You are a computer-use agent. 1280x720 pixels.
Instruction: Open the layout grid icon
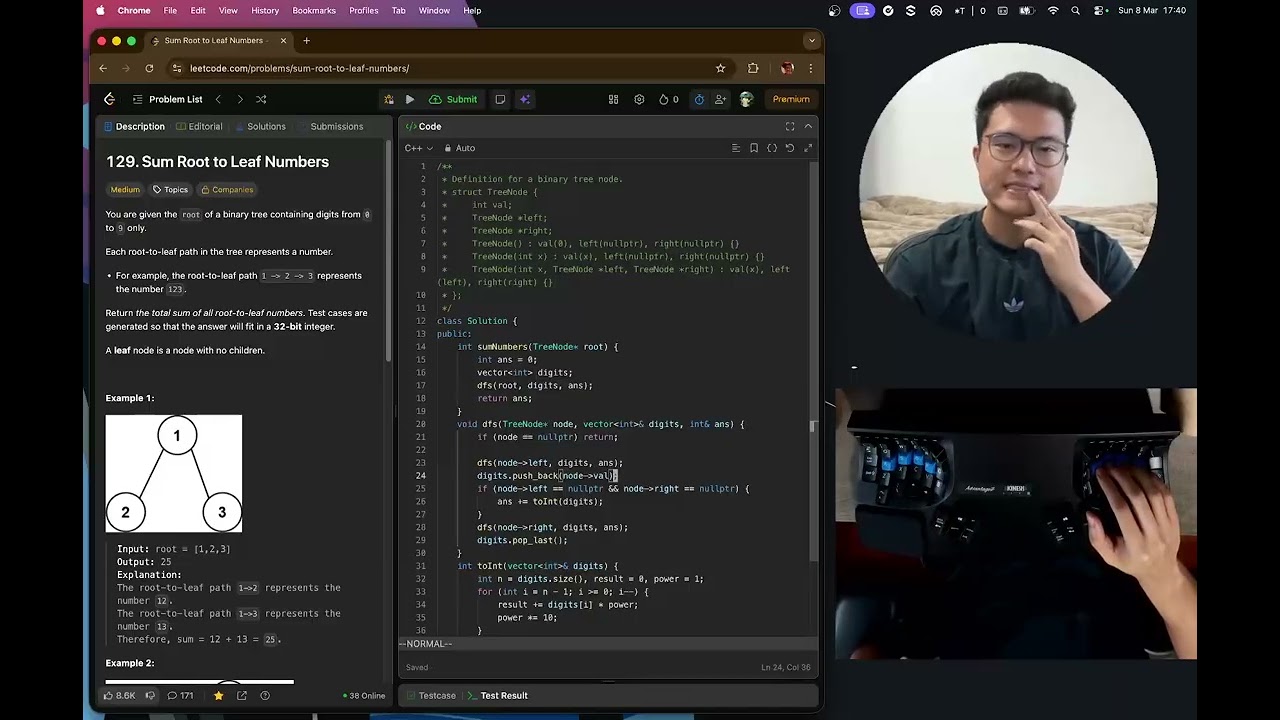[613, 99]
